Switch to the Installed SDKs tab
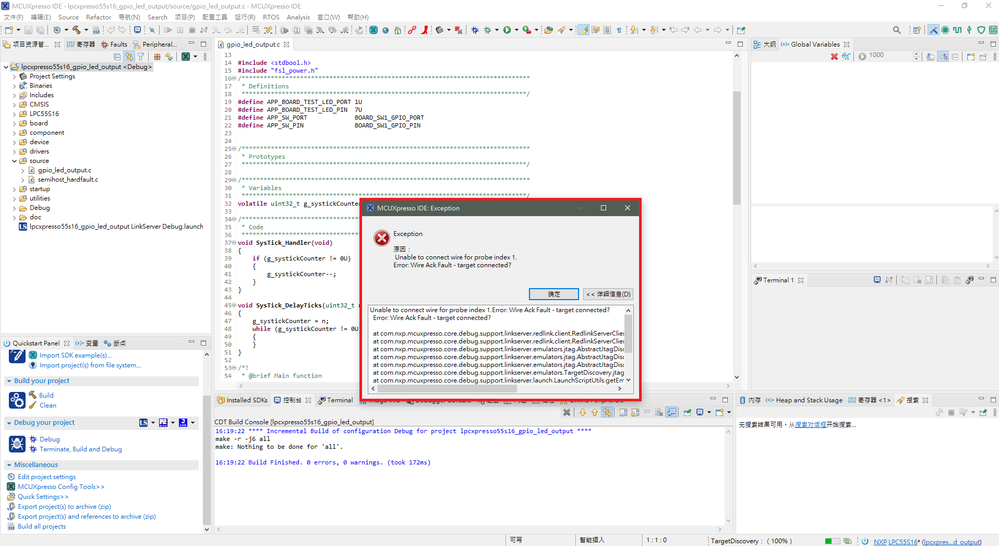Viewport: 999px width, 546px height. point(243,400)
